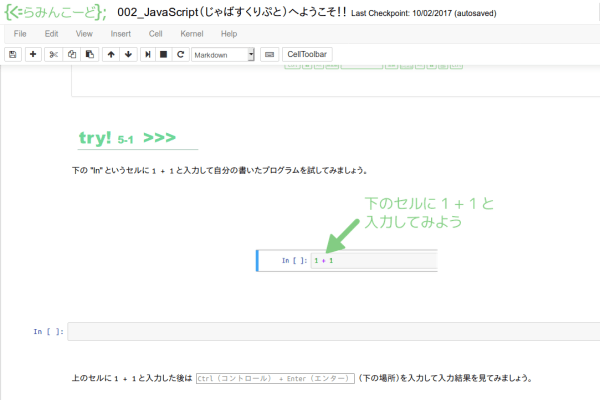Viewport: 600px width, 400px height.
Task: Open the command palette keyboard icon
Action: tap(268, 54)
